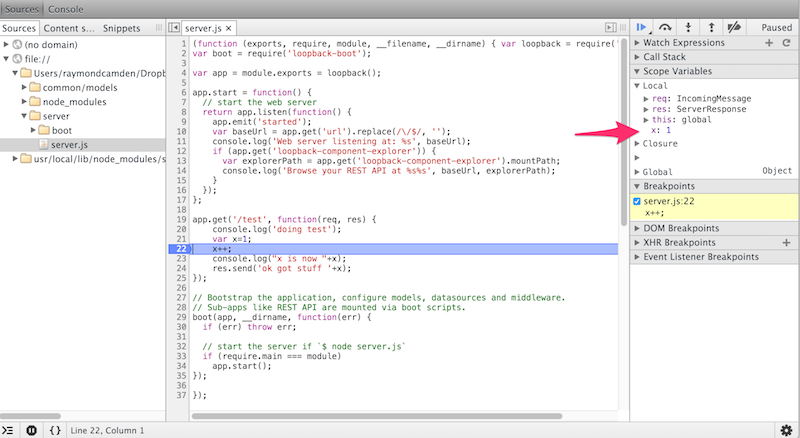Toggle pause on exceptions icon

[x=32, y=430]
